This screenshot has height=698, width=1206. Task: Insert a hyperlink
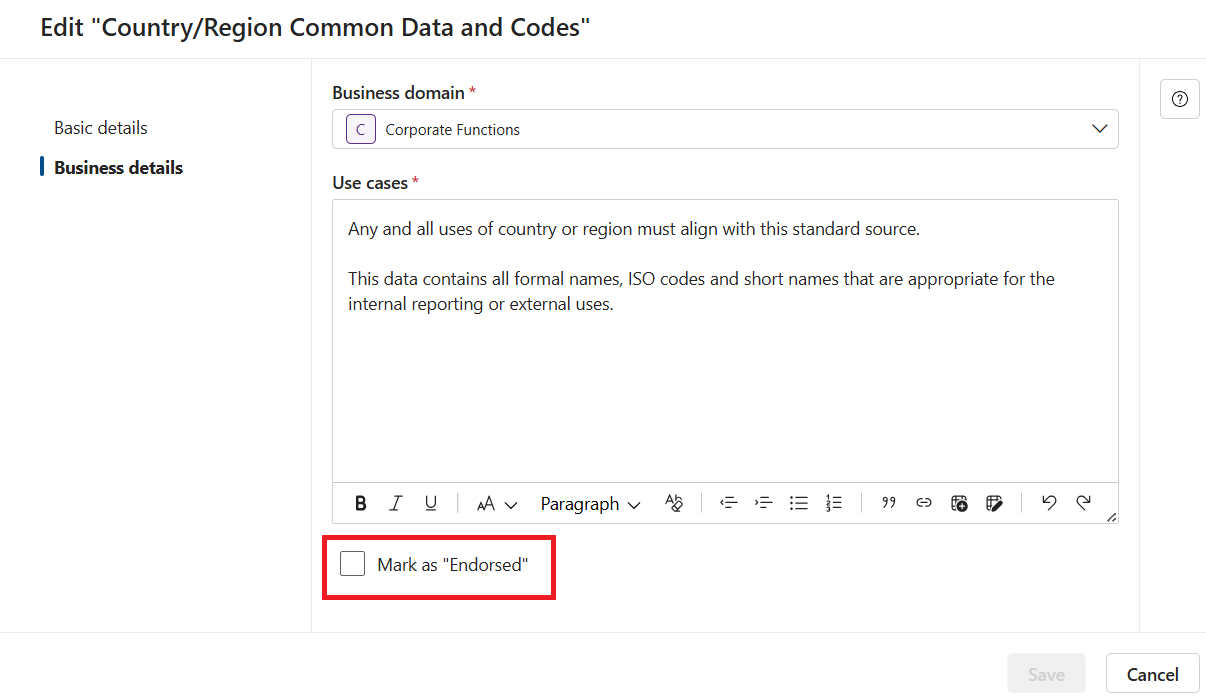pyautogui.click(x=924, y=503)
